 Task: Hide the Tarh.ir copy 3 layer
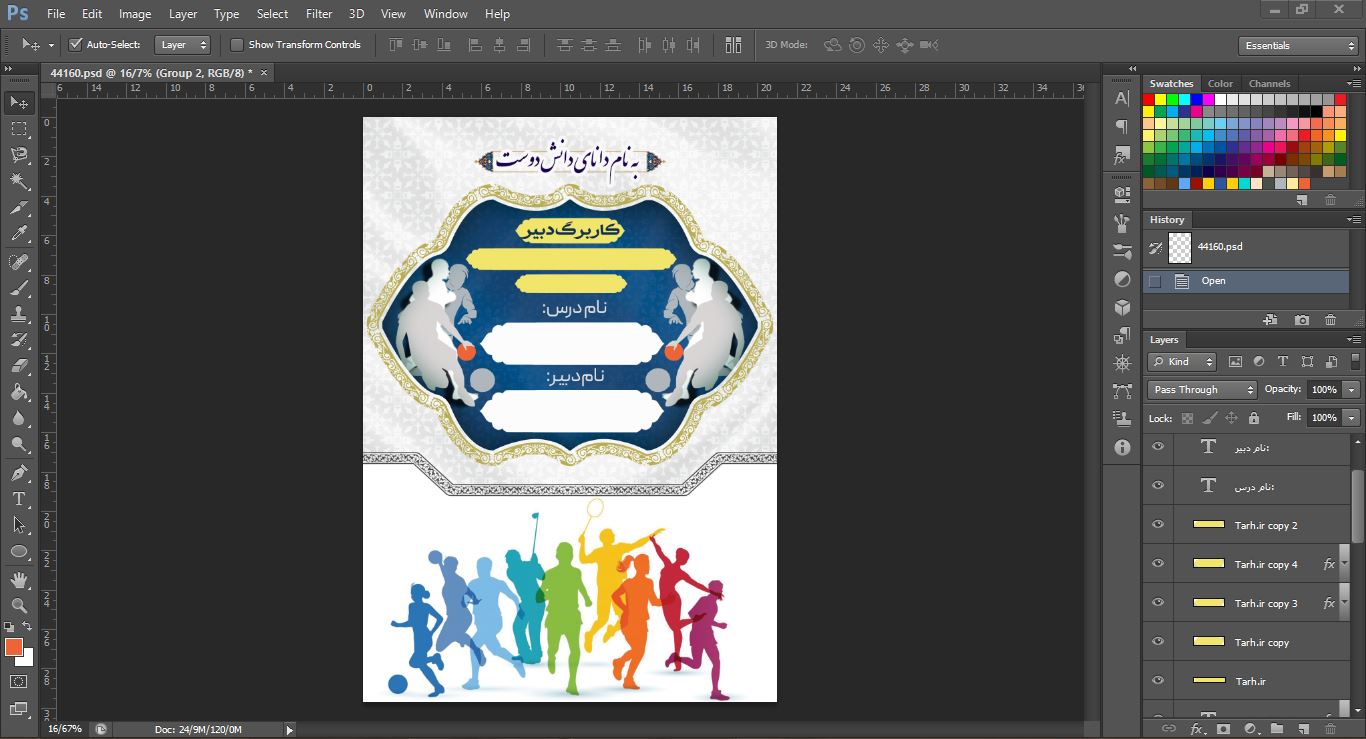pyautogui.click(x=1158, y=602)
